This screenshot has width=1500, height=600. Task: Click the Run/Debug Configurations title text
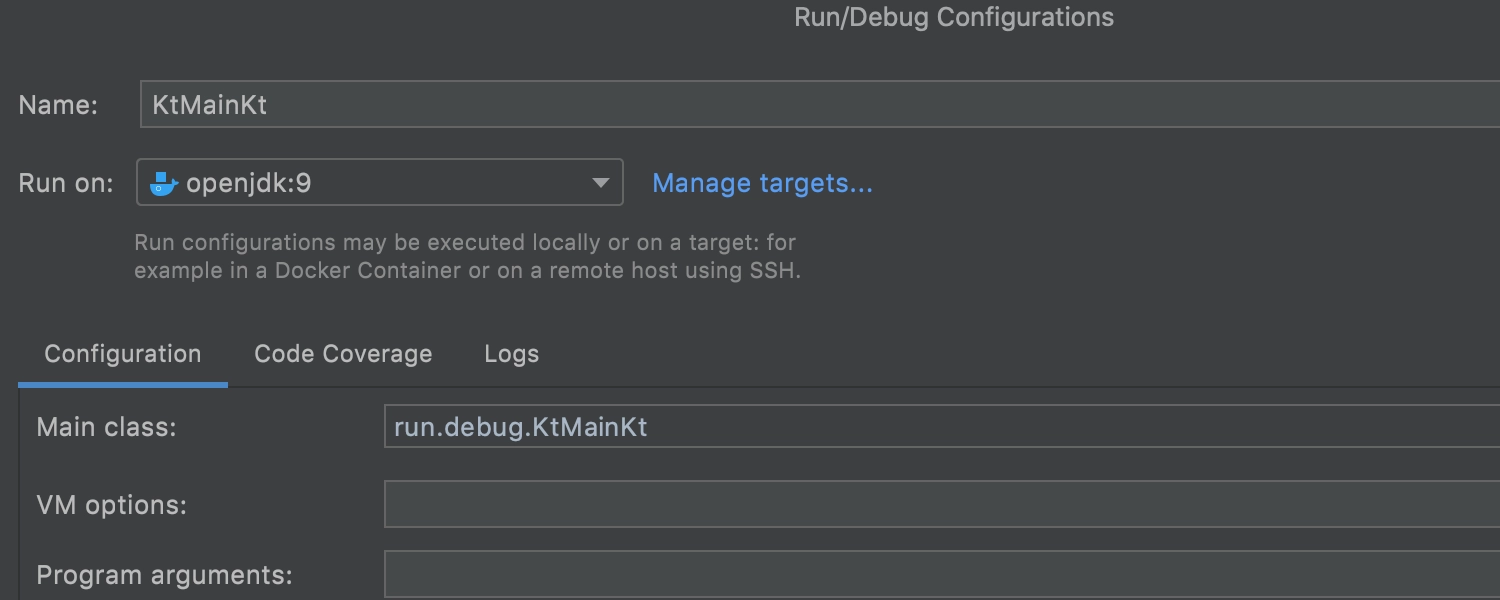point(954,17)
